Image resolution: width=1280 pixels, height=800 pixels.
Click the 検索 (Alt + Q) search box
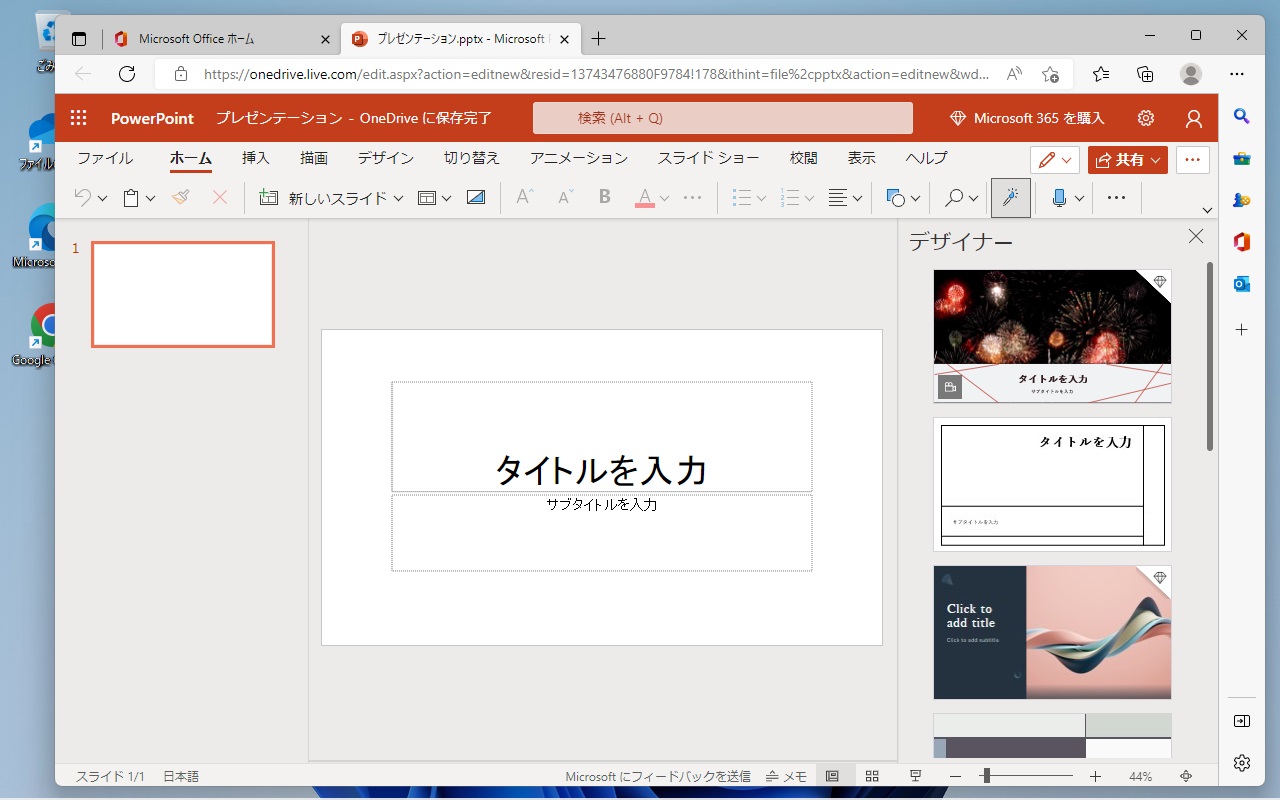pos(723,118)
